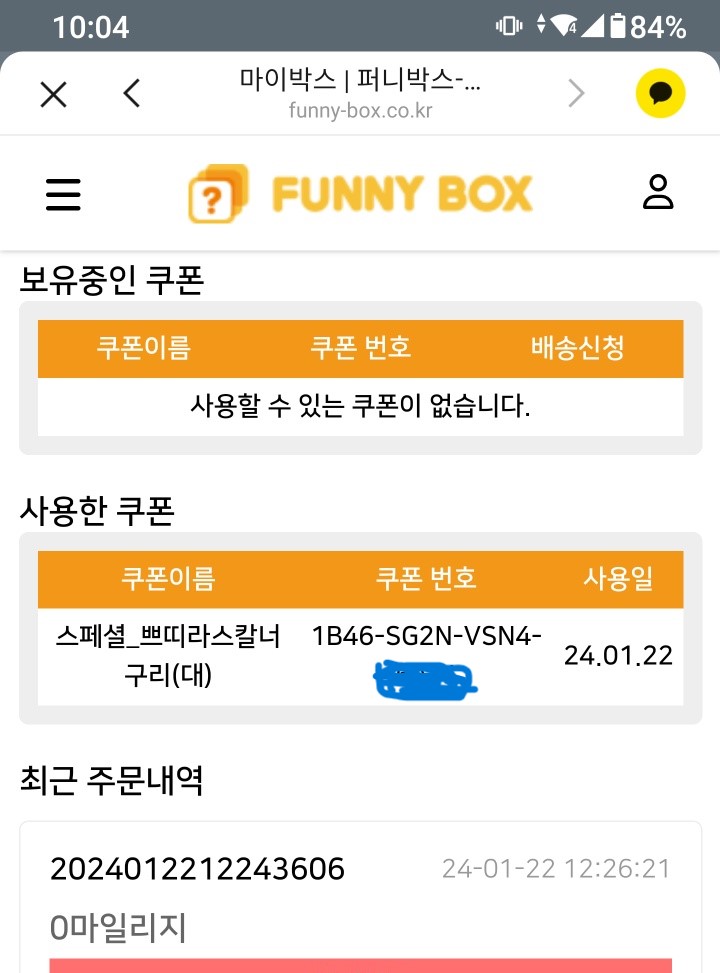The height and width of the screenshot is (973, 720).
Task: Click the FUNNY BOX title text
Action: click(x=402, y=194)
